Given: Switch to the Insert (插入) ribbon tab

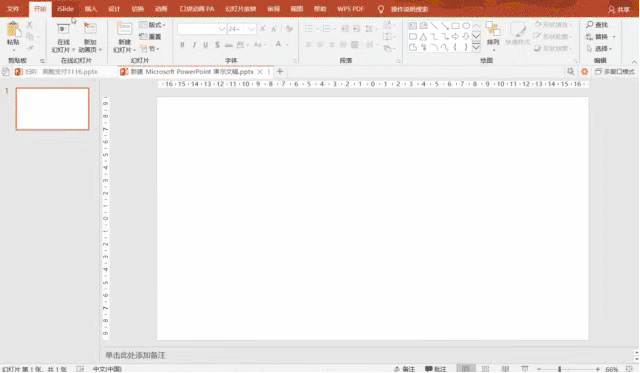Looking at the screenshot, I should pos(91,9).
